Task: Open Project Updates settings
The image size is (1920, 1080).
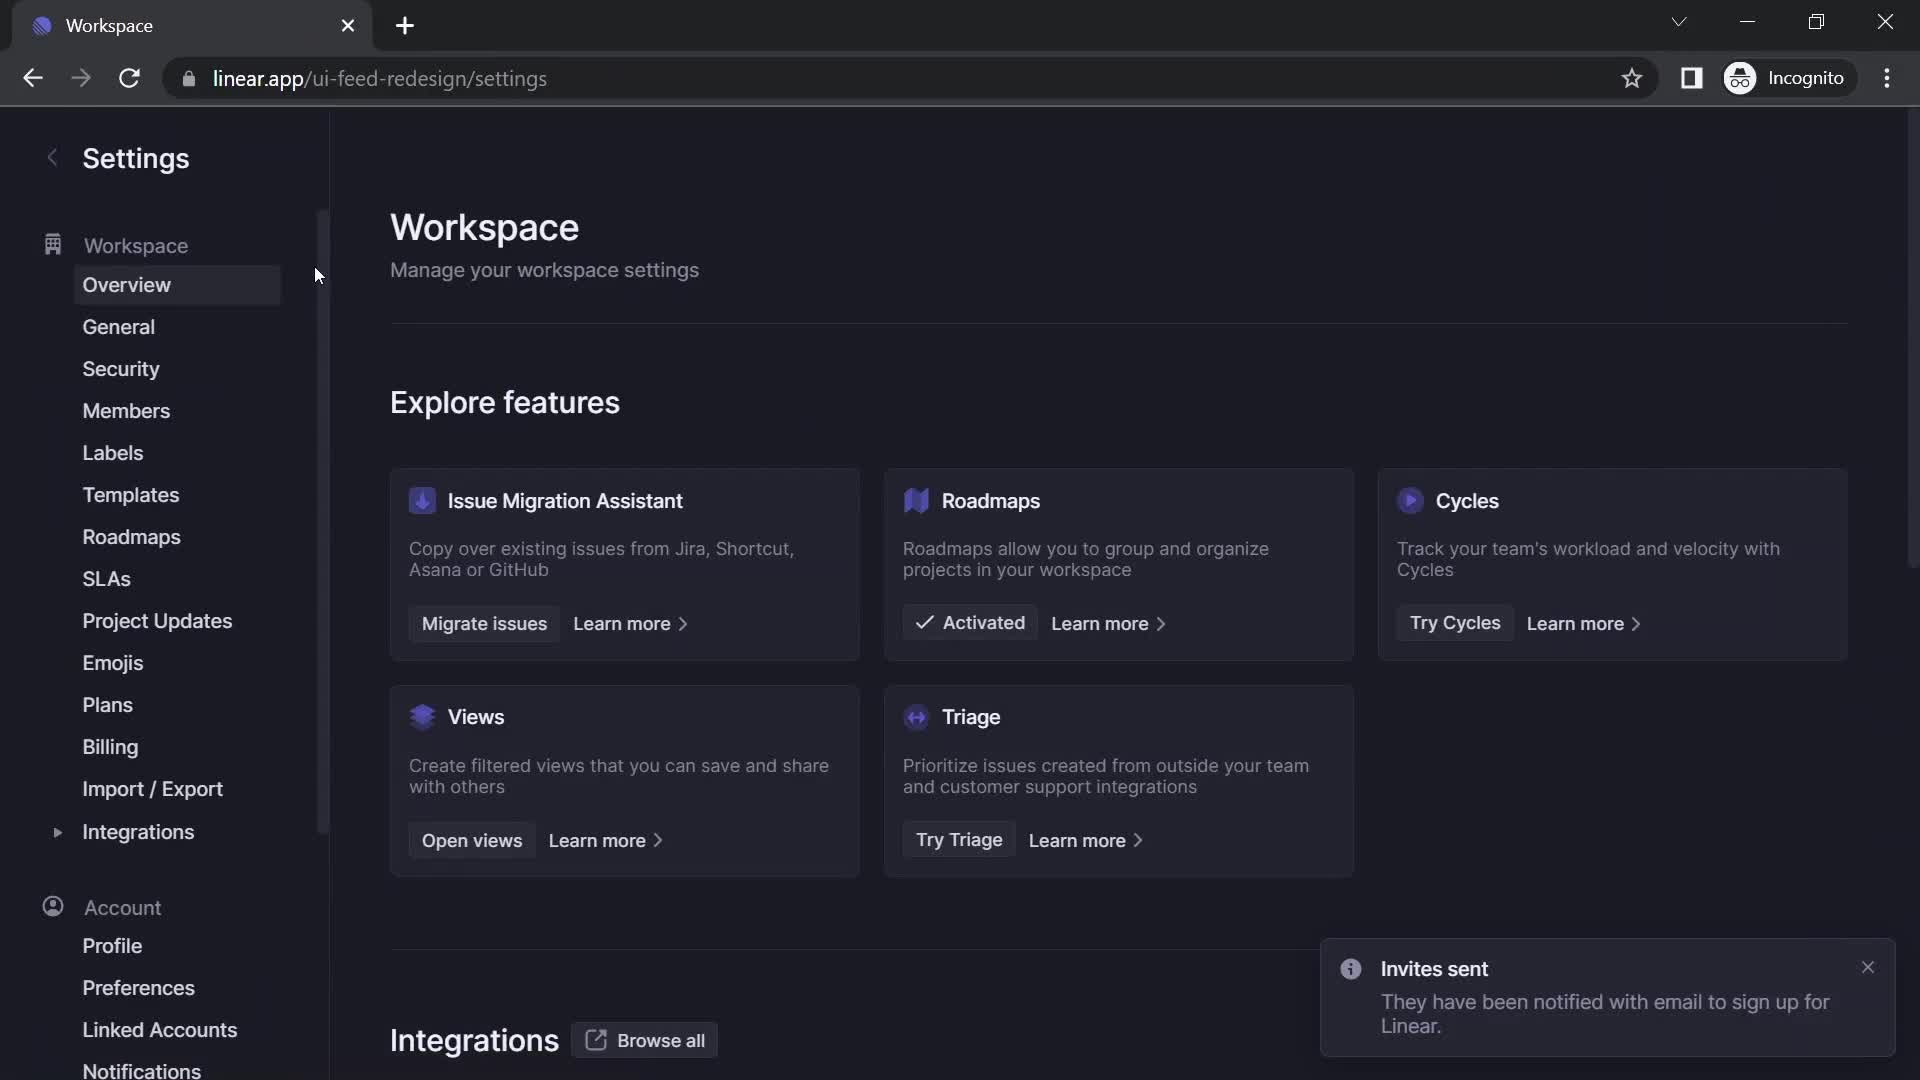Action: point(157,621)
